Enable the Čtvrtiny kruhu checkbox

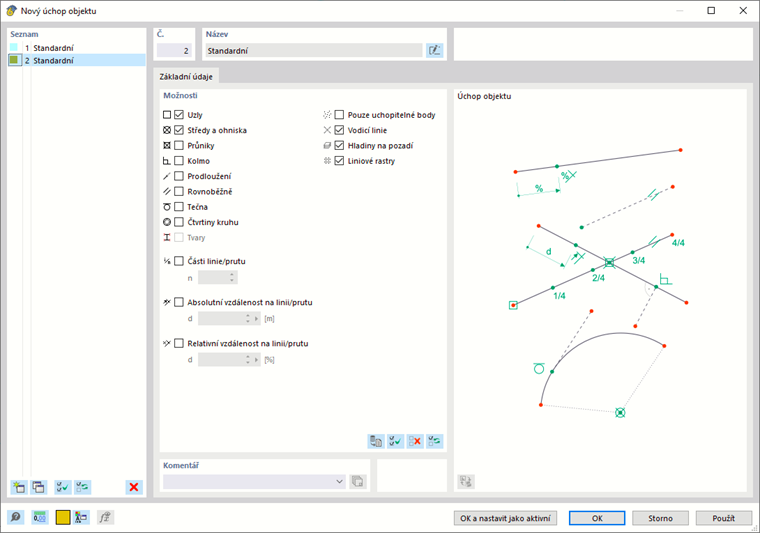(x=179, y=222)
